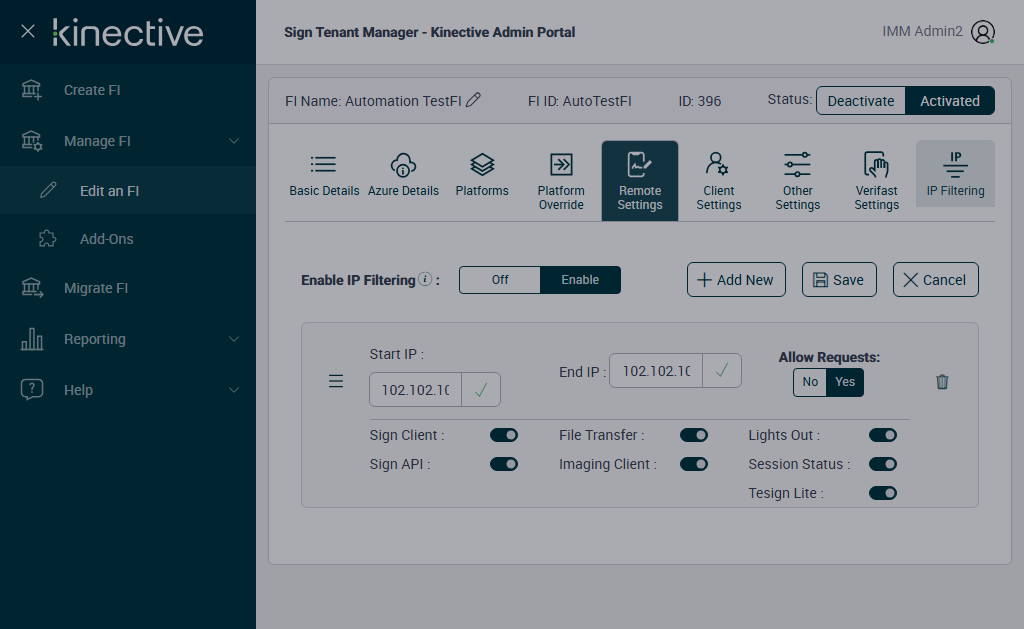Open Migrate FI in the sidebar
This screenshot has height=629, width=1024.
(x=128, y=288)
